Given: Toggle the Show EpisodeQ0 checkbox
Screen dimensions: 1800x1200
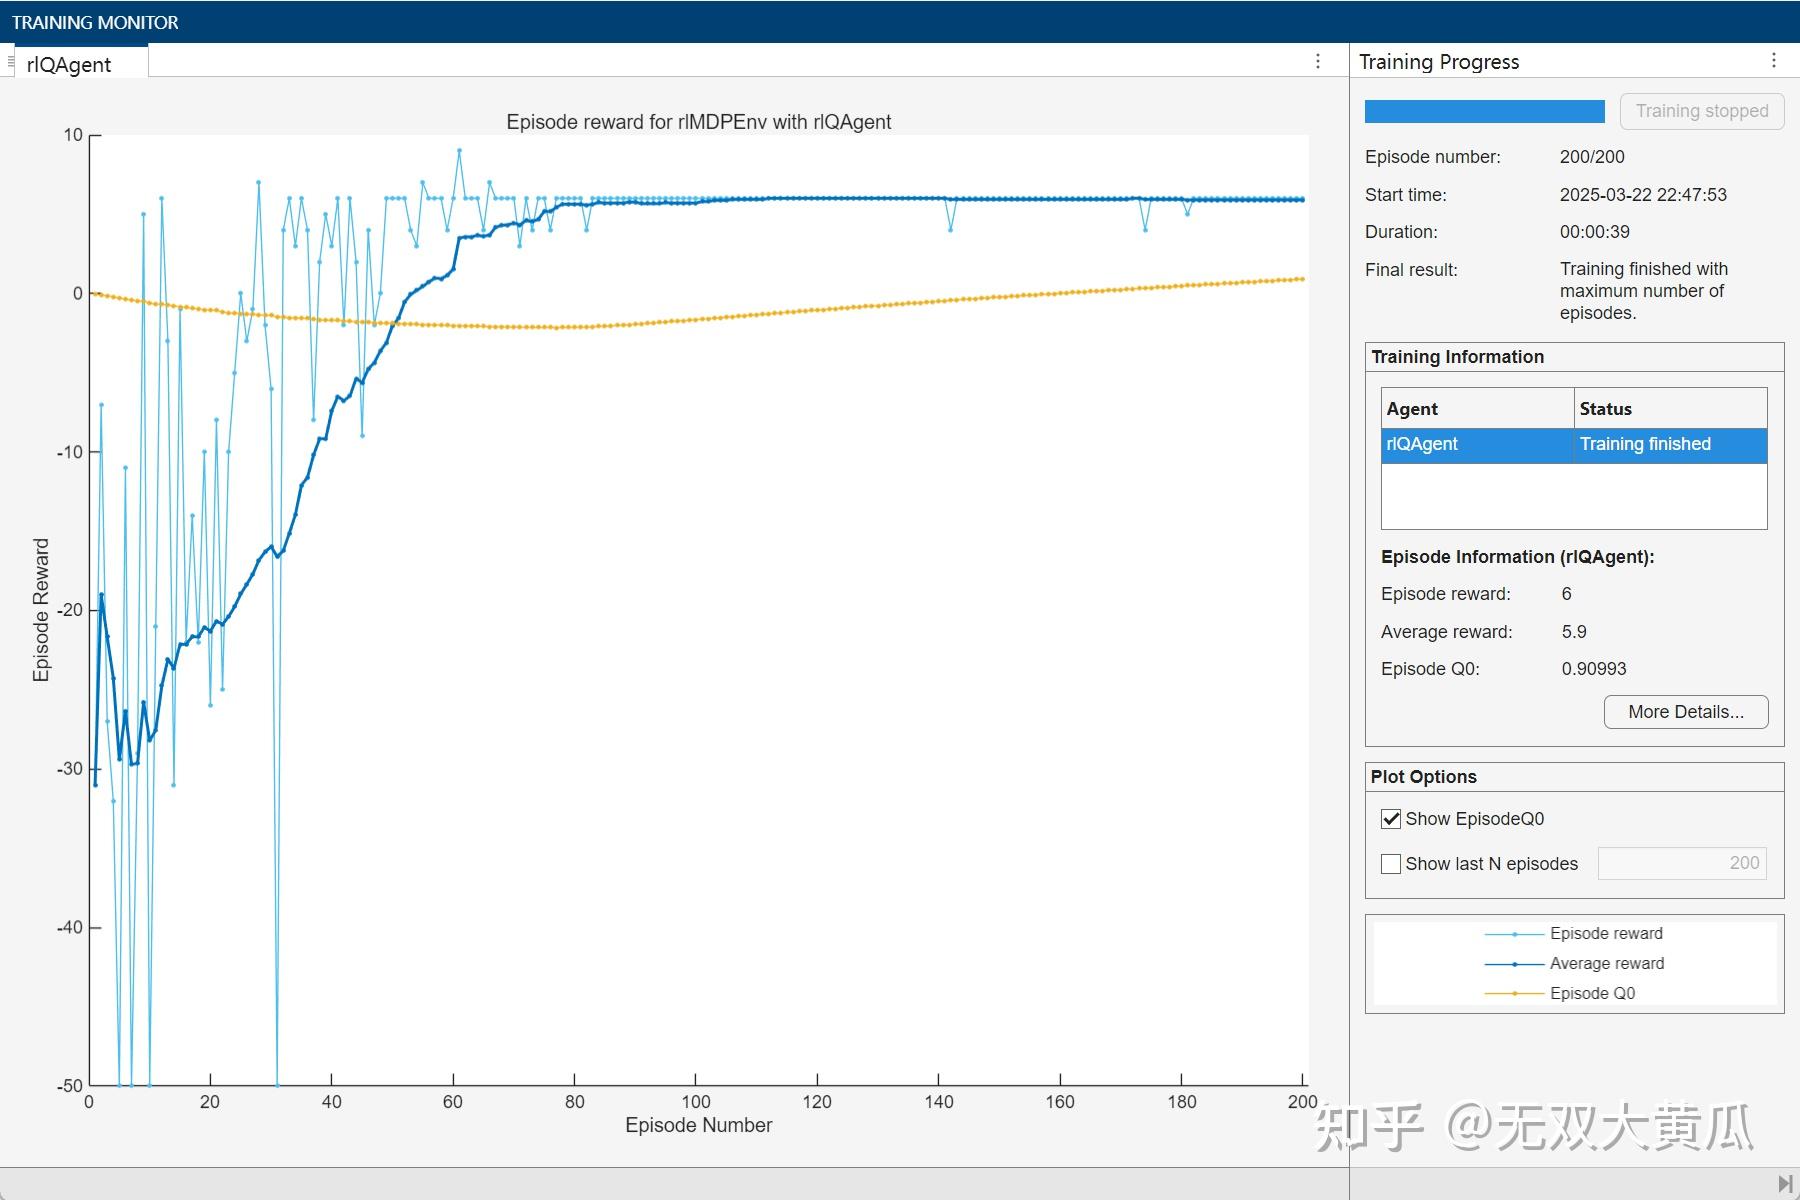Looking at the screenshot, I should tap(1391, 819).
